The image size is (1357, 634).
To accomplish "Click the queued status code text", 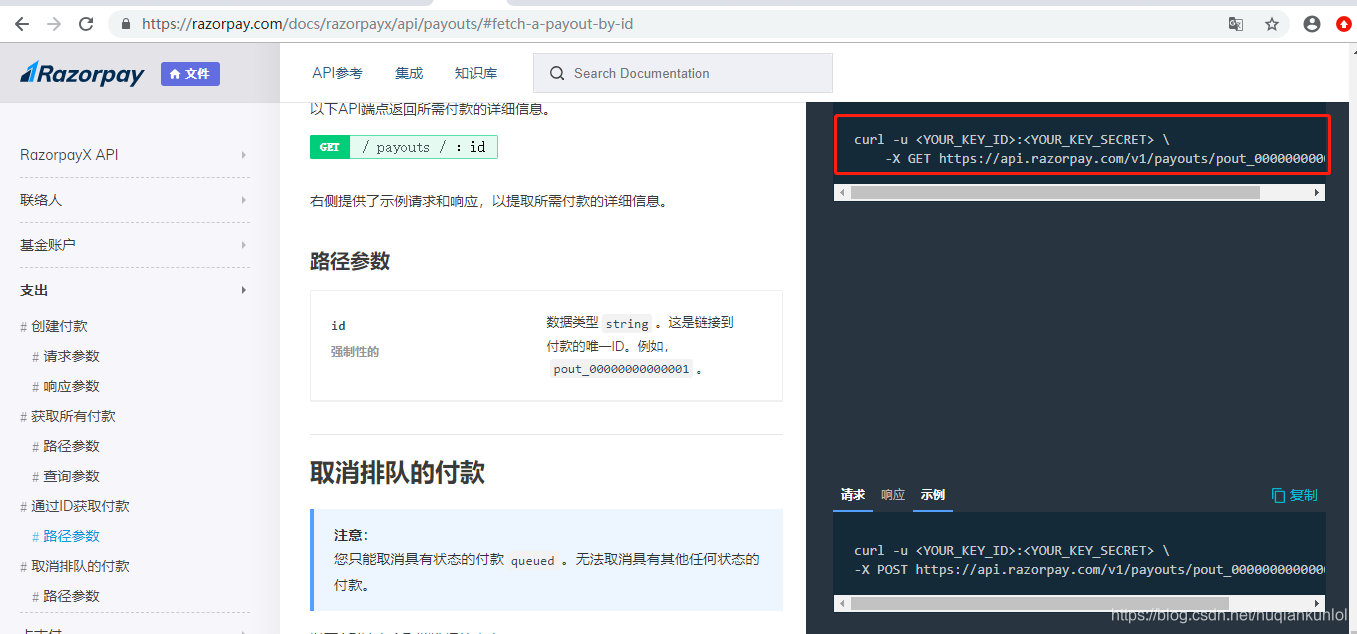I will pos(532,561).
